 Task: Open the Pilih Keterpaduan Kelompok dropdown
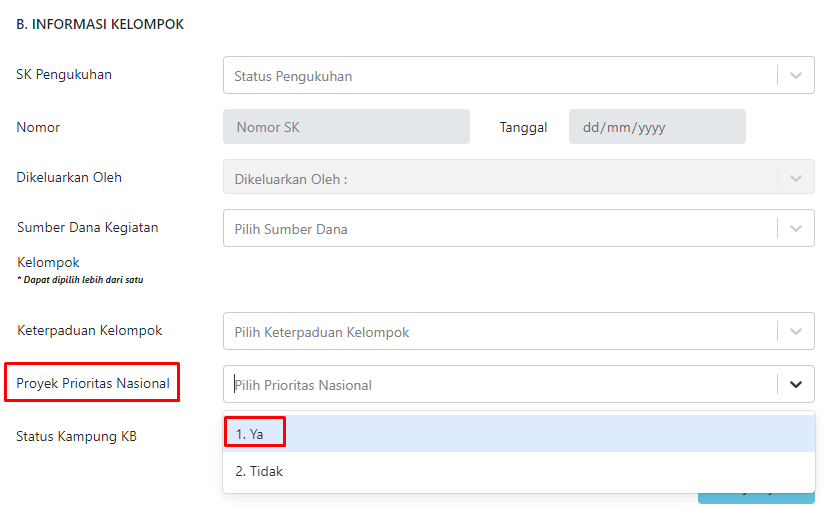(x=519, y=331)
